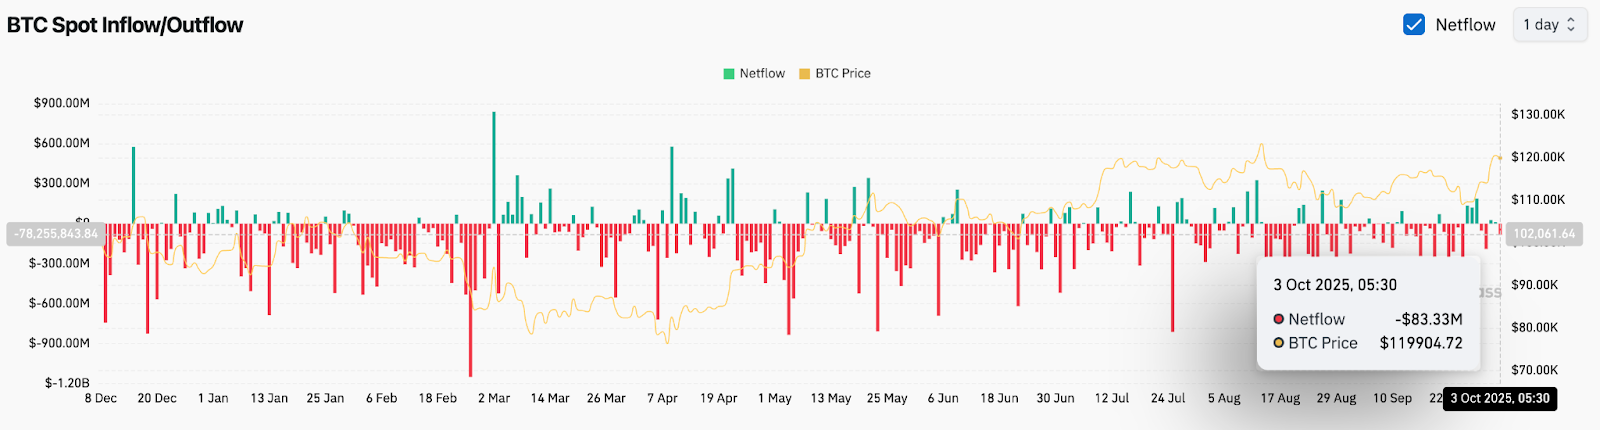Click the -78,255,843.84 netflow axis tag
This screenshot has width=1600, height=430.
click(56, 234)
